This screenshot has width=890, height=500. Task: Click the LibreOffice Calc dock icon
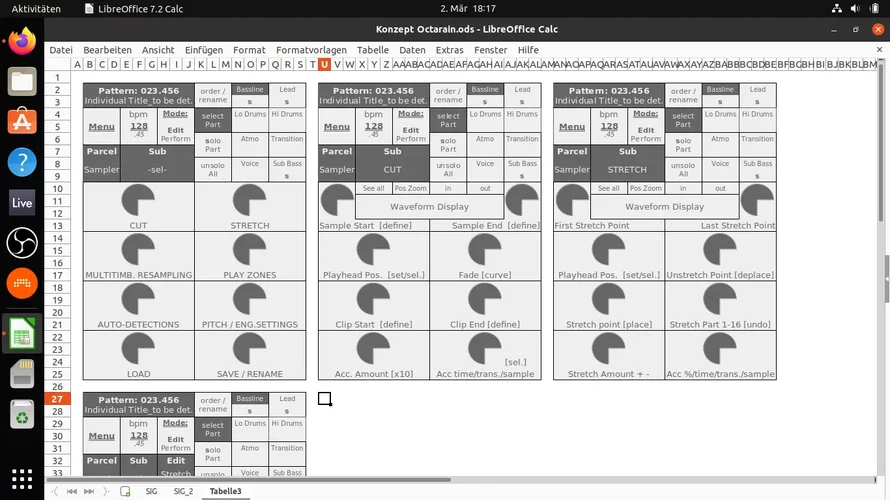tap(22, 334)
